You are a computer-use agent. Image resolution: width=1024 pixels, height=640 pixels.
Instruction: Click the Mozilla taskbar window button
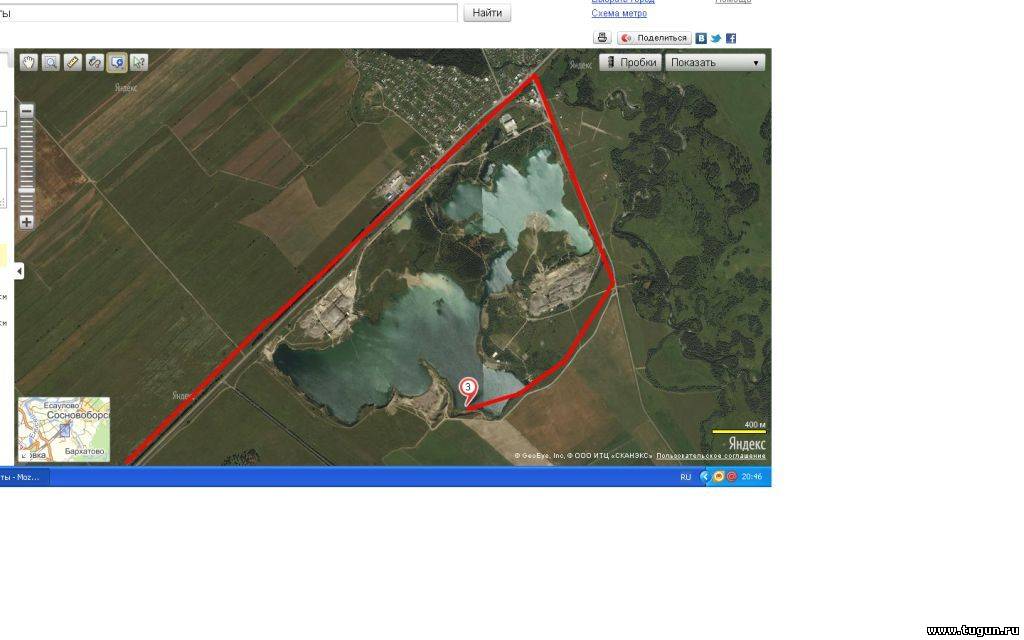click(x=24, y=477)
